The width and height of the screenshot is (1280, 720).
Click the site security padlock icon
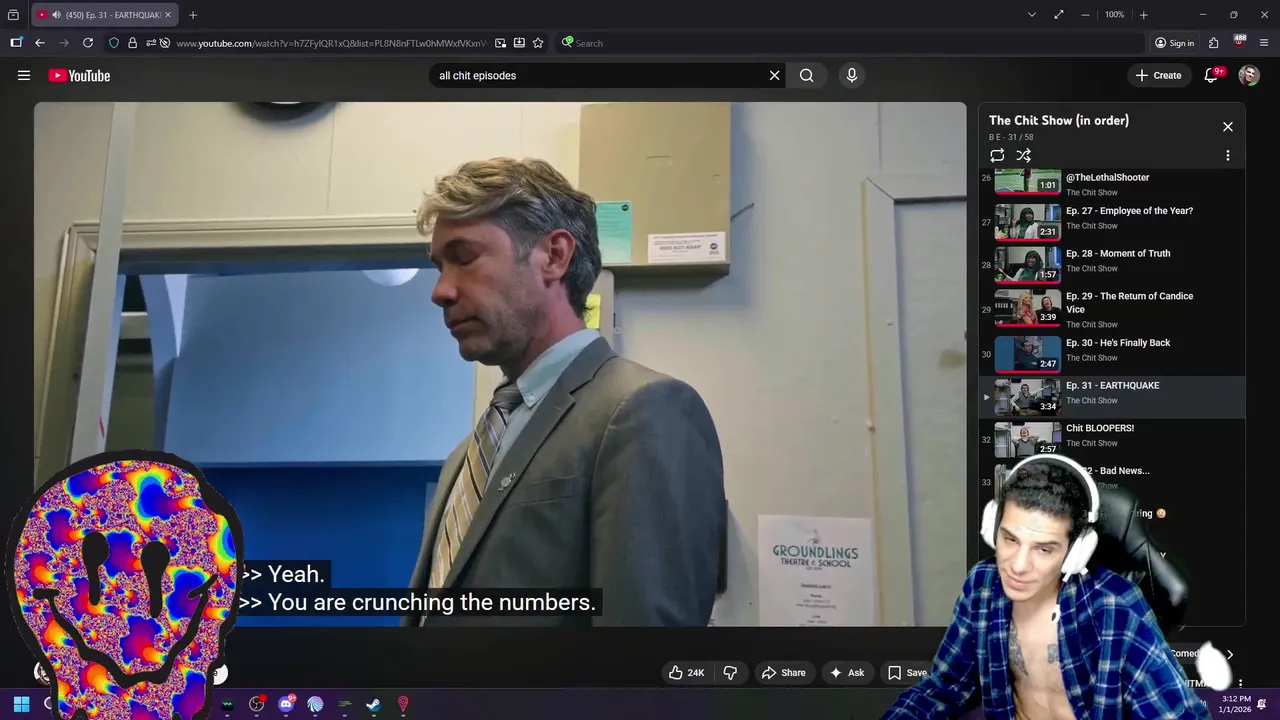(132, 43)
